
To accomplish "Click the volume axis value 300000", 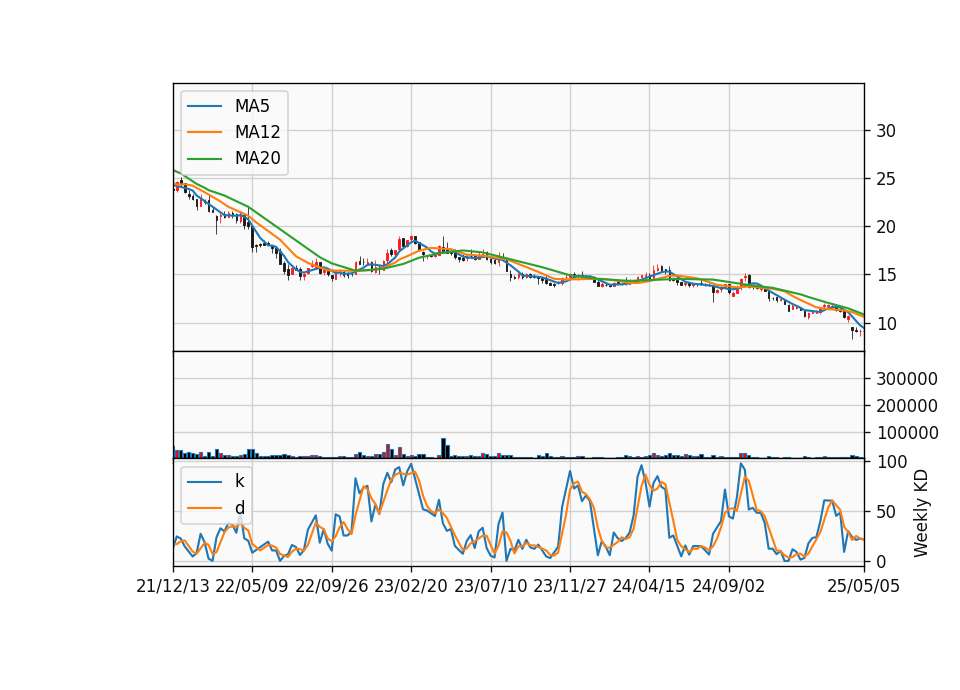I will [x=907, y=379].
